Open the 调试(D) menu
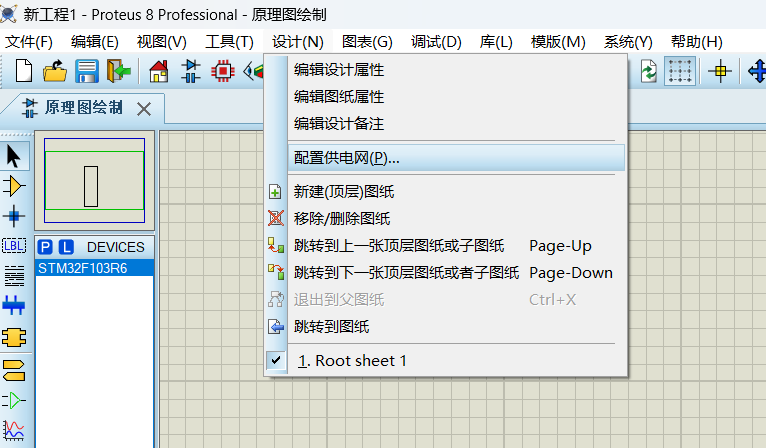Image resolution: width=766 pixels, height=448 pixels. (436, 42)
